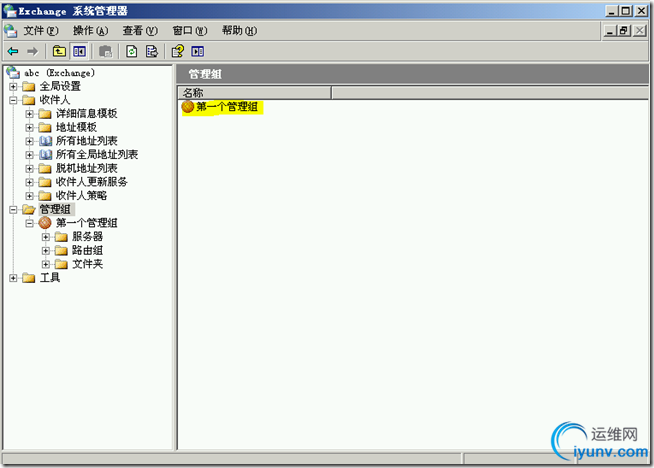Click the abc (Exchange) root node icon
The image size is (654, 468).
[13, 73]
